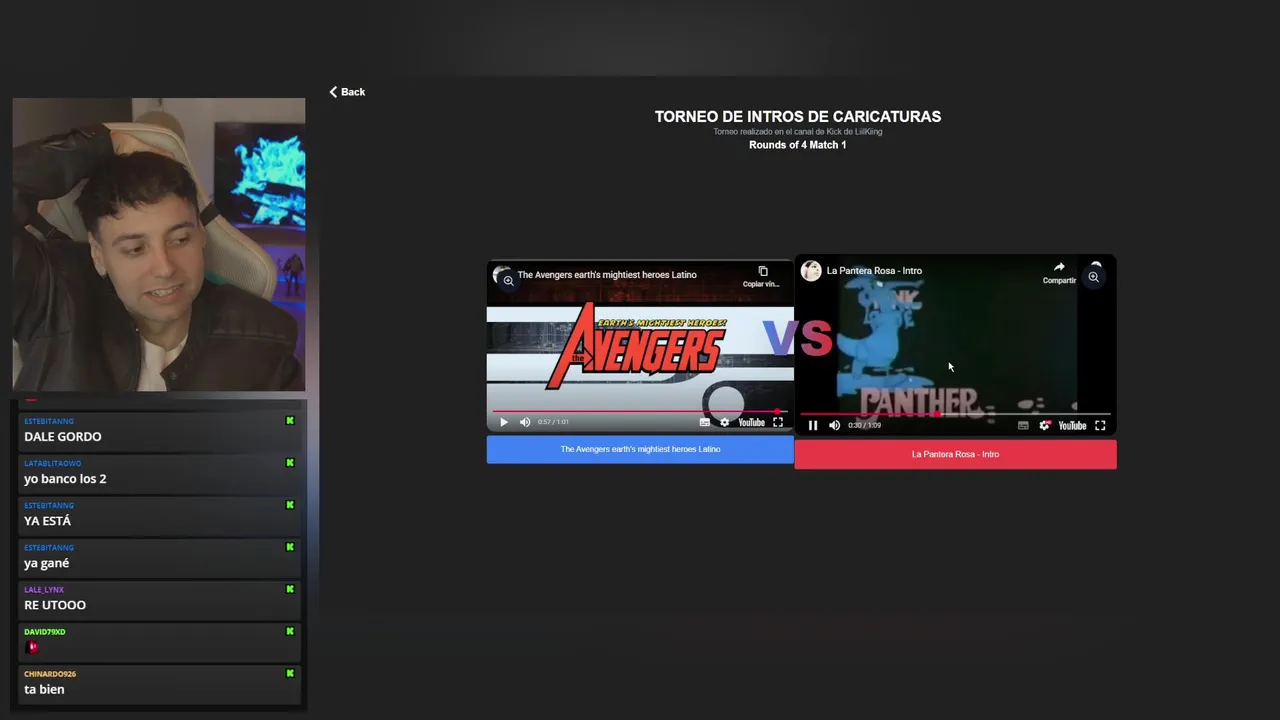Zoom in on the Avengers video magnifier
Viewport: 1280px width, 720px height.
click(x=508, y=281)
